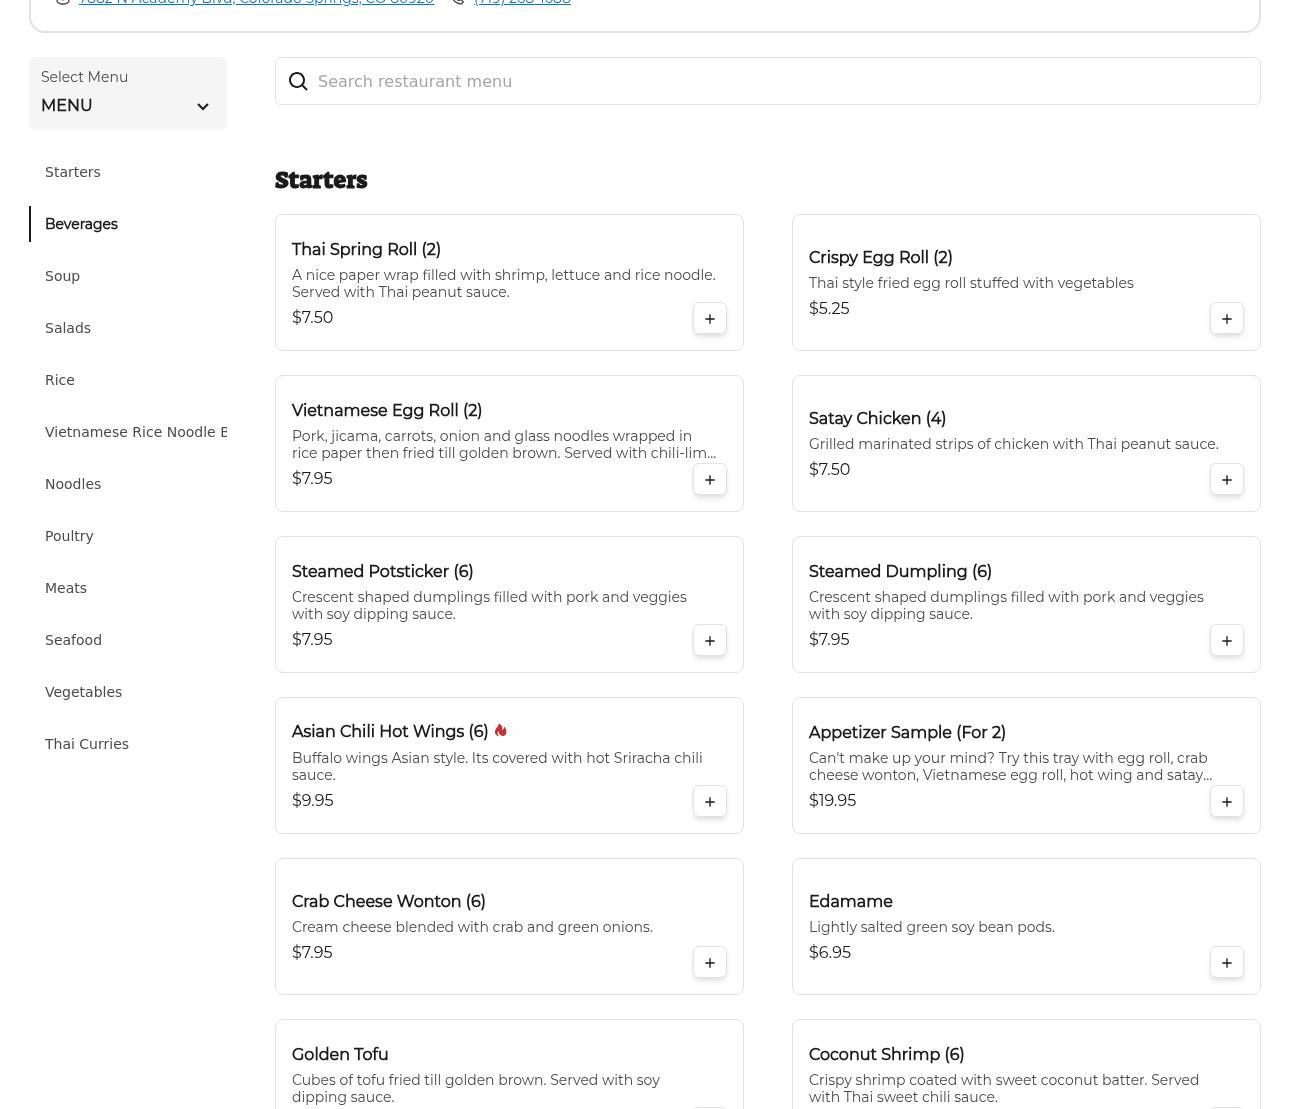Add Edamame with the plus button

click(x=1226, y=963)
